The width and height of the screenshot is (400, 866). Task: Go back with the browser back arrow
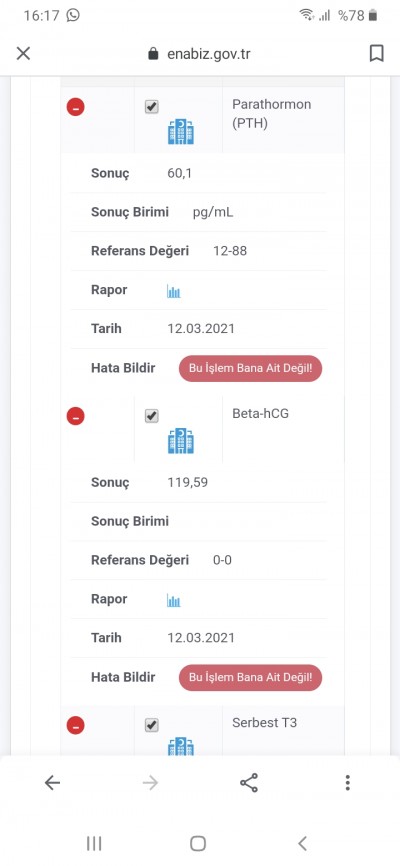point(52,783)
